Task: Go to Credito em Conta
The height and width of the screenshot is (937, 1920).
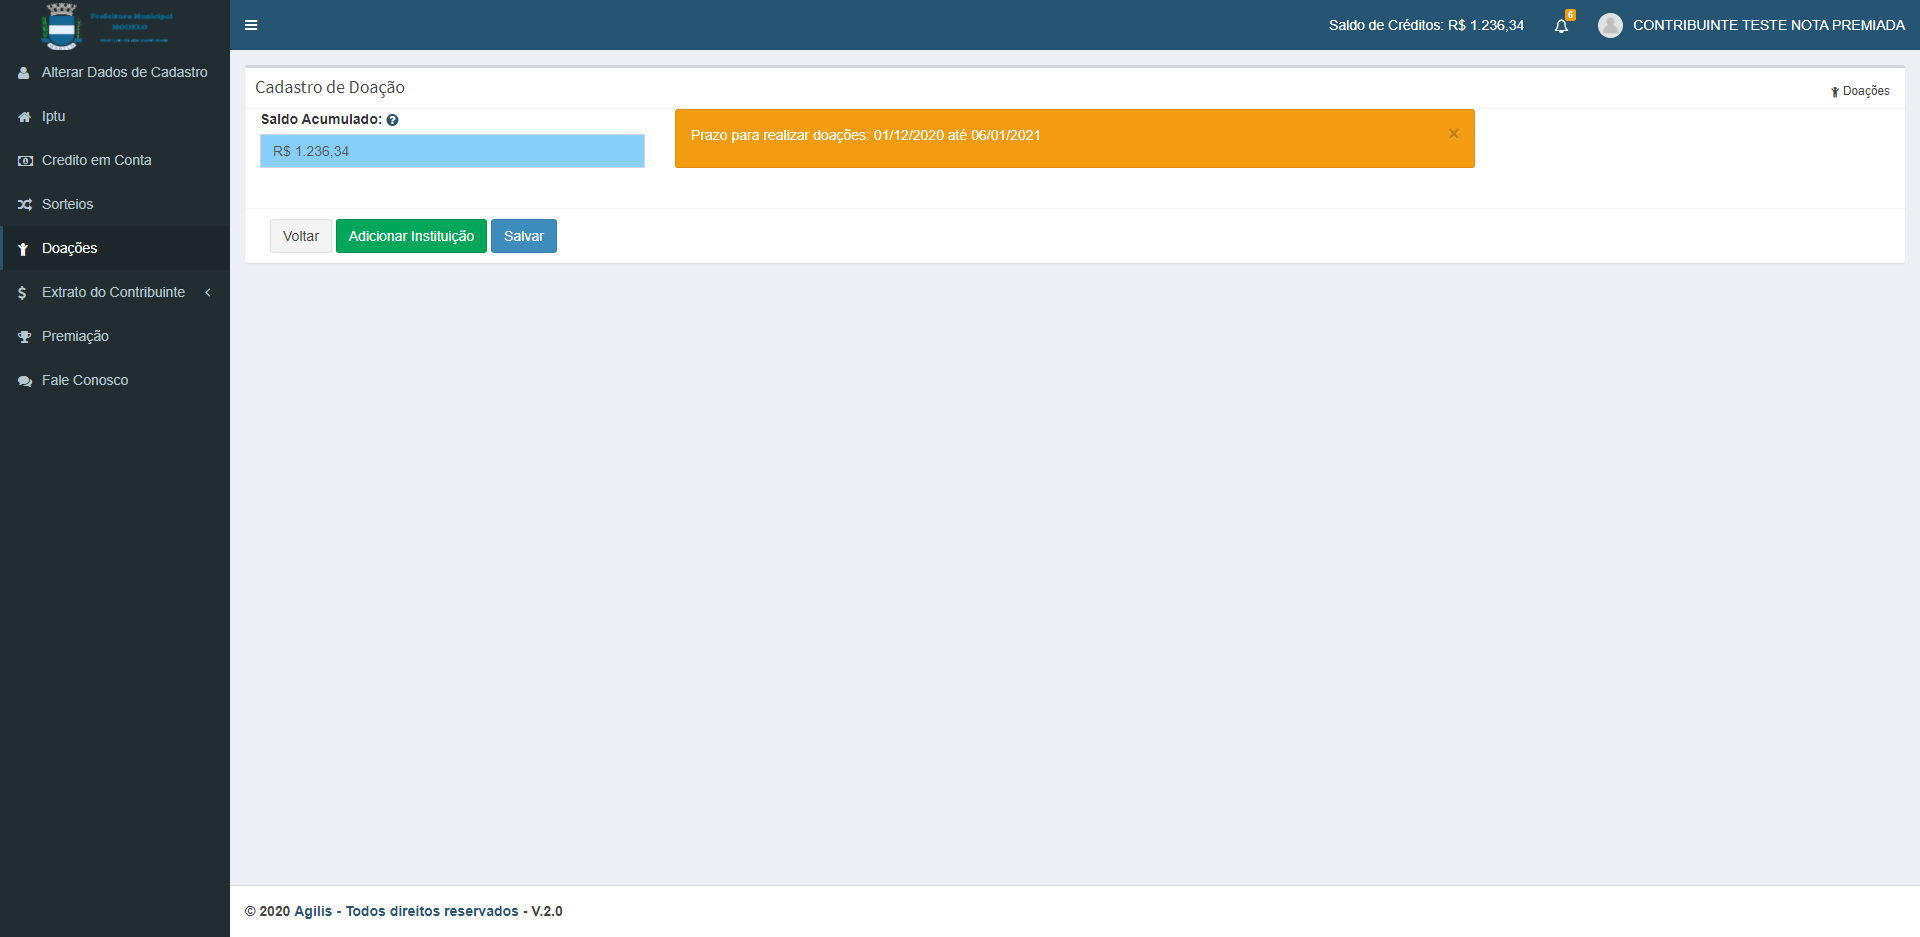Action: (x=96, y=160)
